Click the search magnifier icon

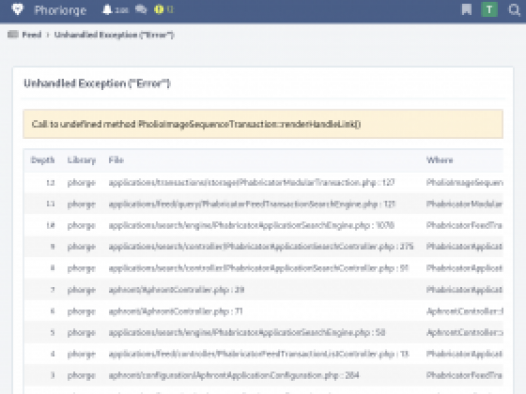(x=514, y=10)
